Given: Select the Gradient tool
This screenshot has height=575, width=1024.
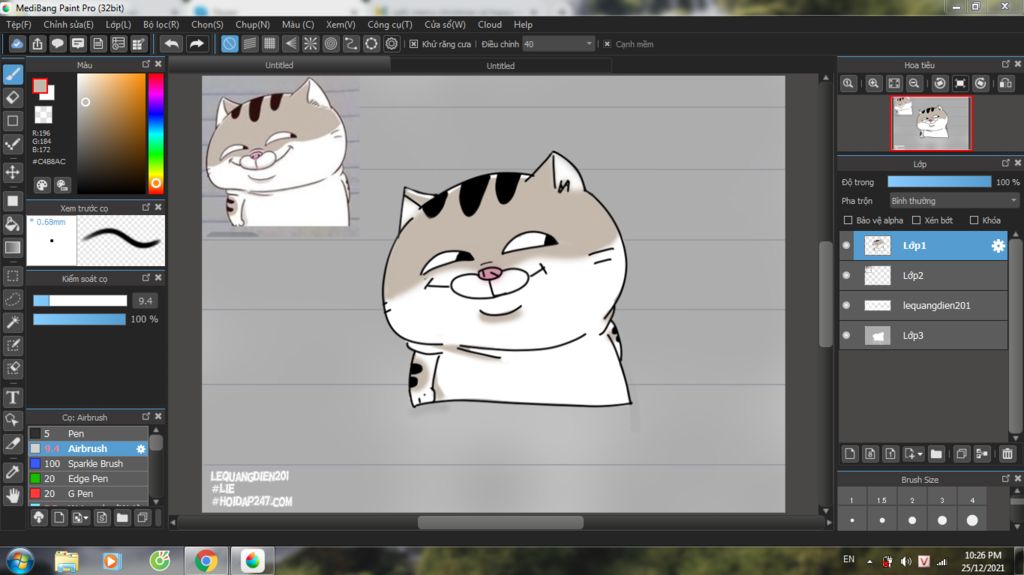Looking at the screenshot, I should (x=13, y=248).
